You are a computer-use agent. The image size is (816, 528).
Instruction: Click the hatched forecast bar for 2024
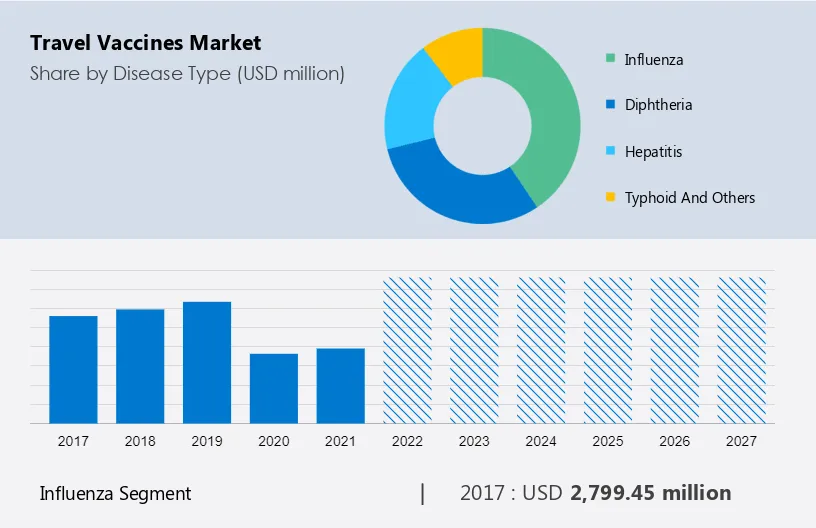click(541, 350)
